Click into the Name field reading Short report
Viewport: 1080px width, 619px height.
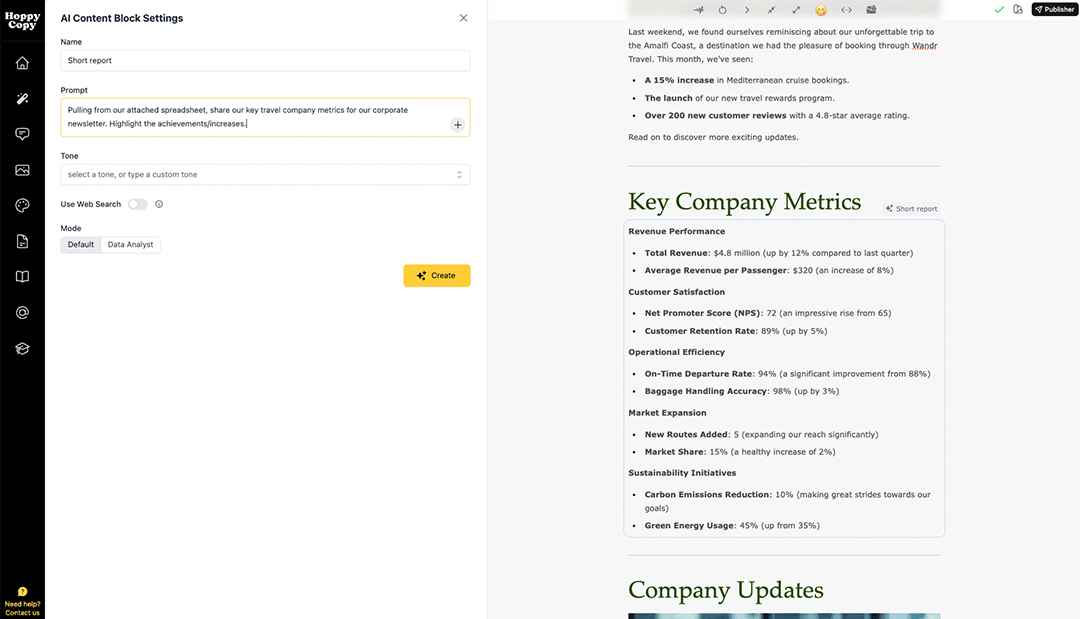pyautogui.click(x=265, y=61)
